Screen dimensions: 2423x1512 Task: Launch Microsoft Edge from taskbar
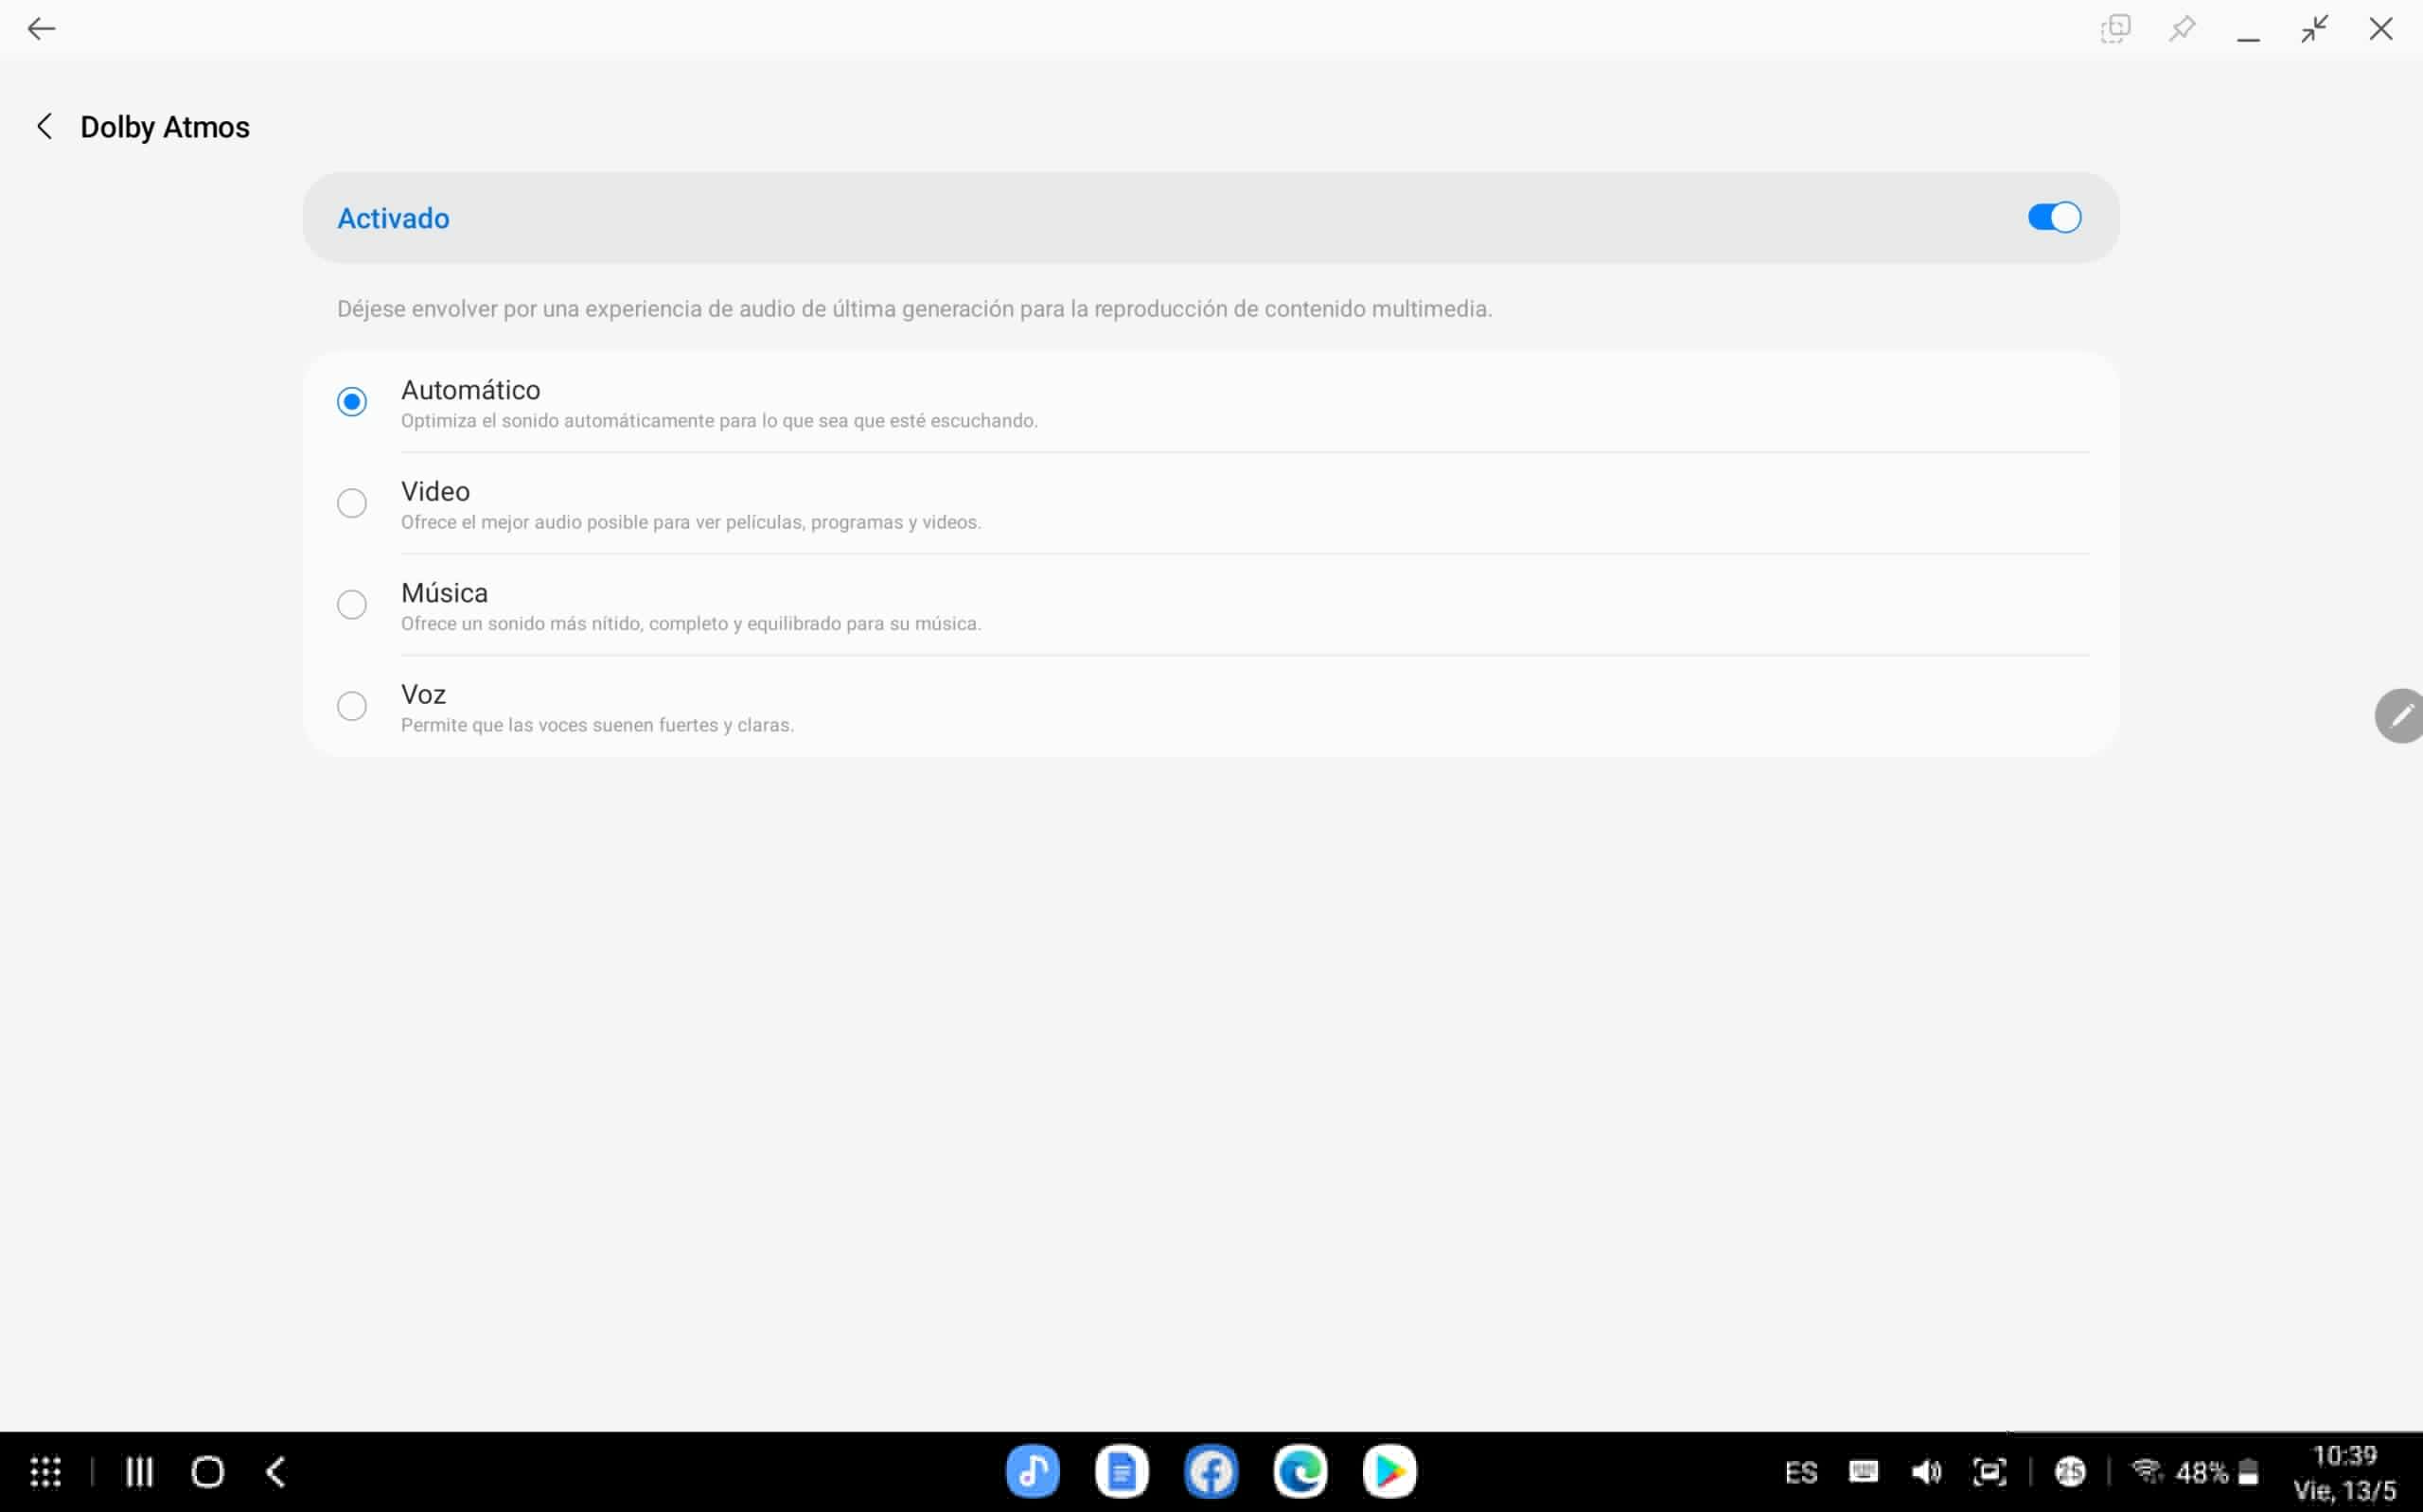1300,1471
